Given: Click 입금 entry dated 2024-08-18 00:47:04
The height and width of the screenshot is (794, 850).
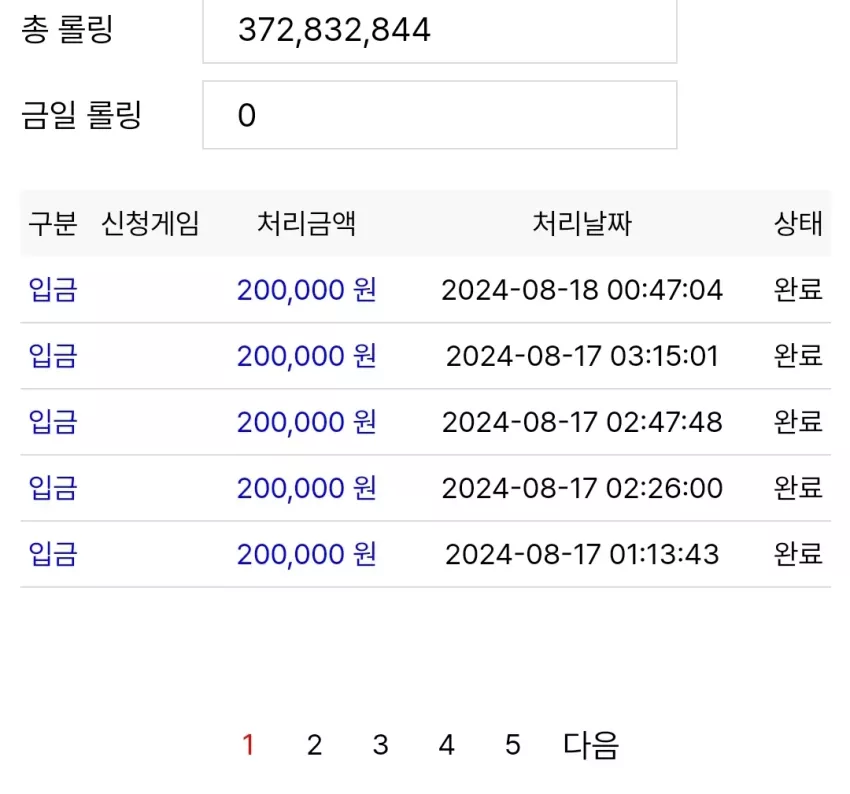Looking at the screenshot, I should (x=53, y=289).
